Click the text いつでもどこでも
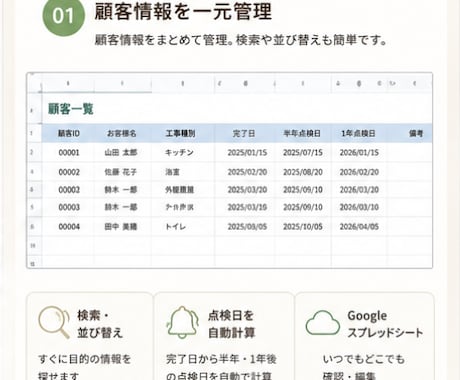This screenshot has width=460, height=380. (x=364, y=359)
